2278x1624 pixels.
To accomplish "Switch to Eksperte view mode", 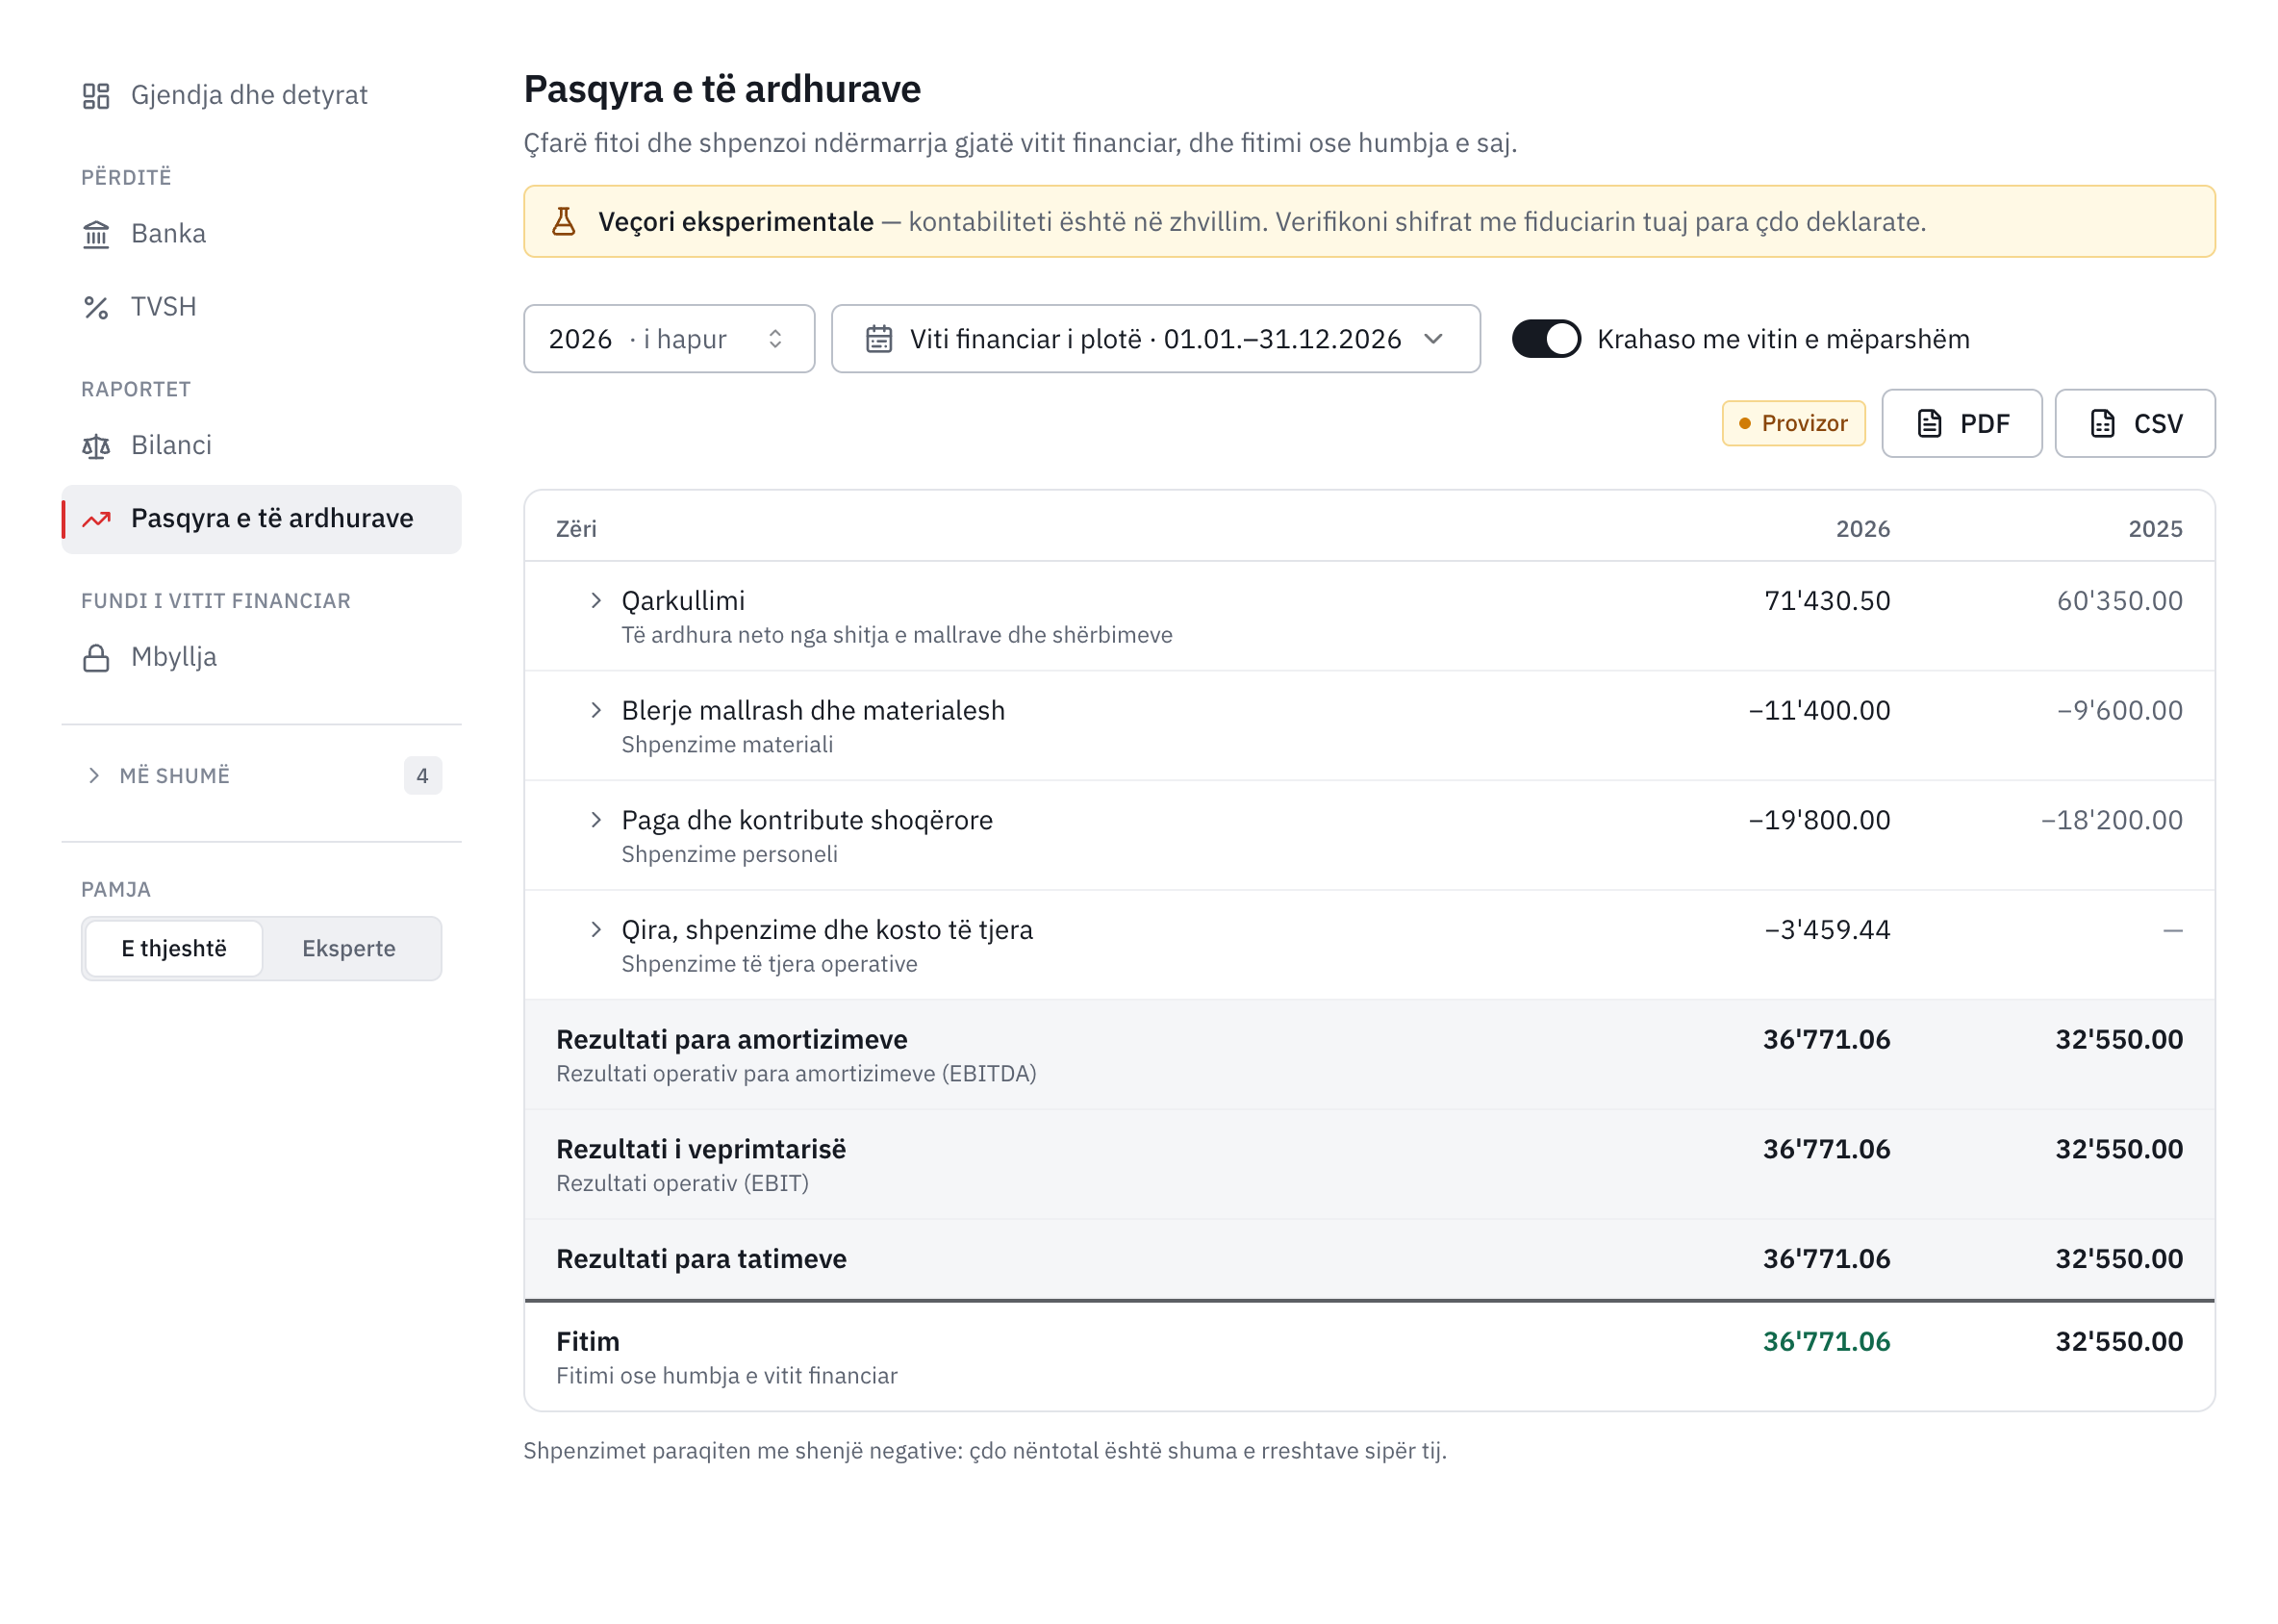I will 349,948.
